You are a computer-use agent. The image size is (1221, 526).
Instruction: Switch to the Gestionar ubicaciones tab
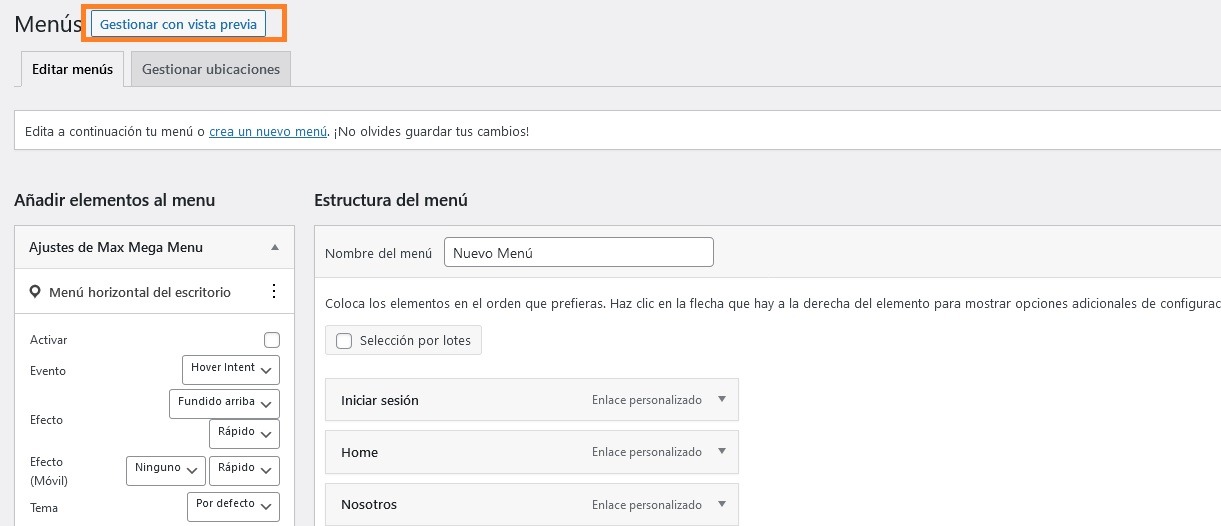211,70
